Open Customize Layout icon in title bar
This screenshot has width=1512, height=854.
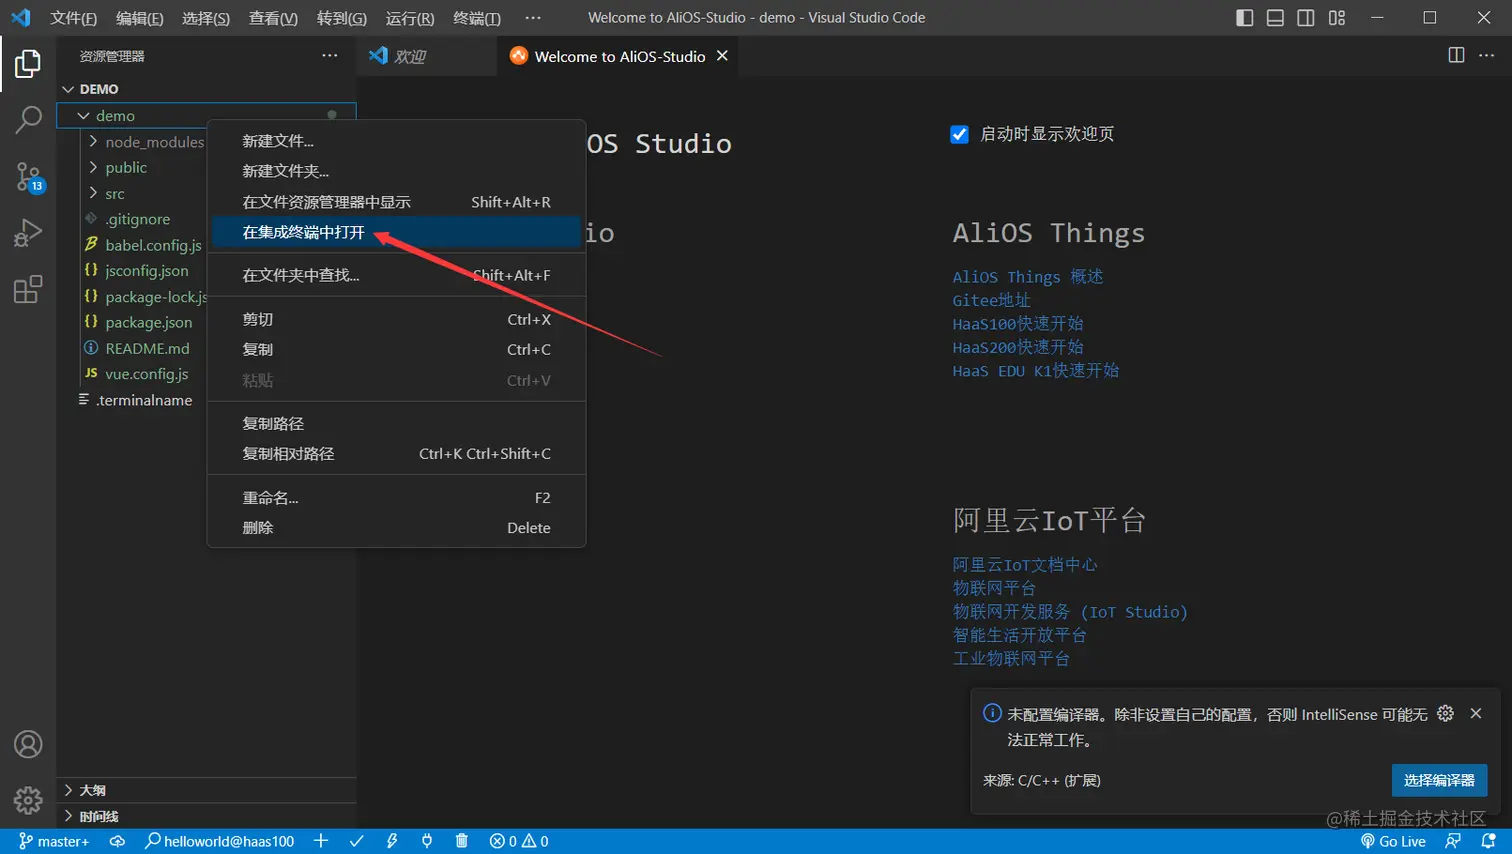1337,18
